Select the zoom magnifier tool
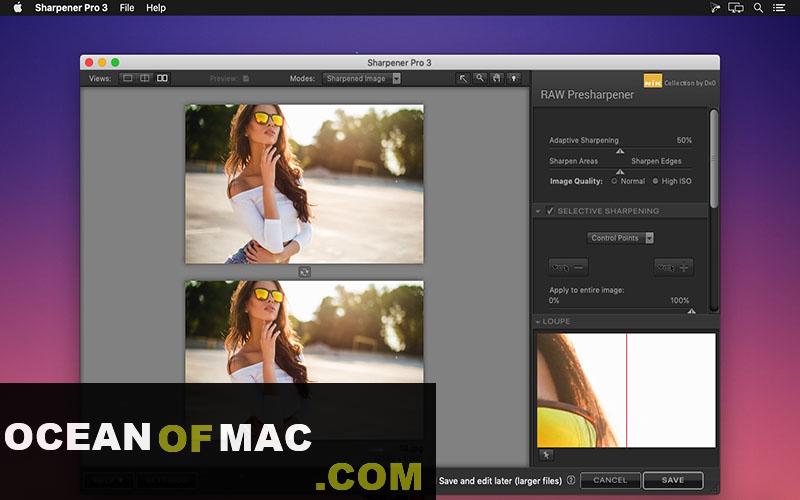This screenshot has width=800, height=500. [x=480, y=78]
